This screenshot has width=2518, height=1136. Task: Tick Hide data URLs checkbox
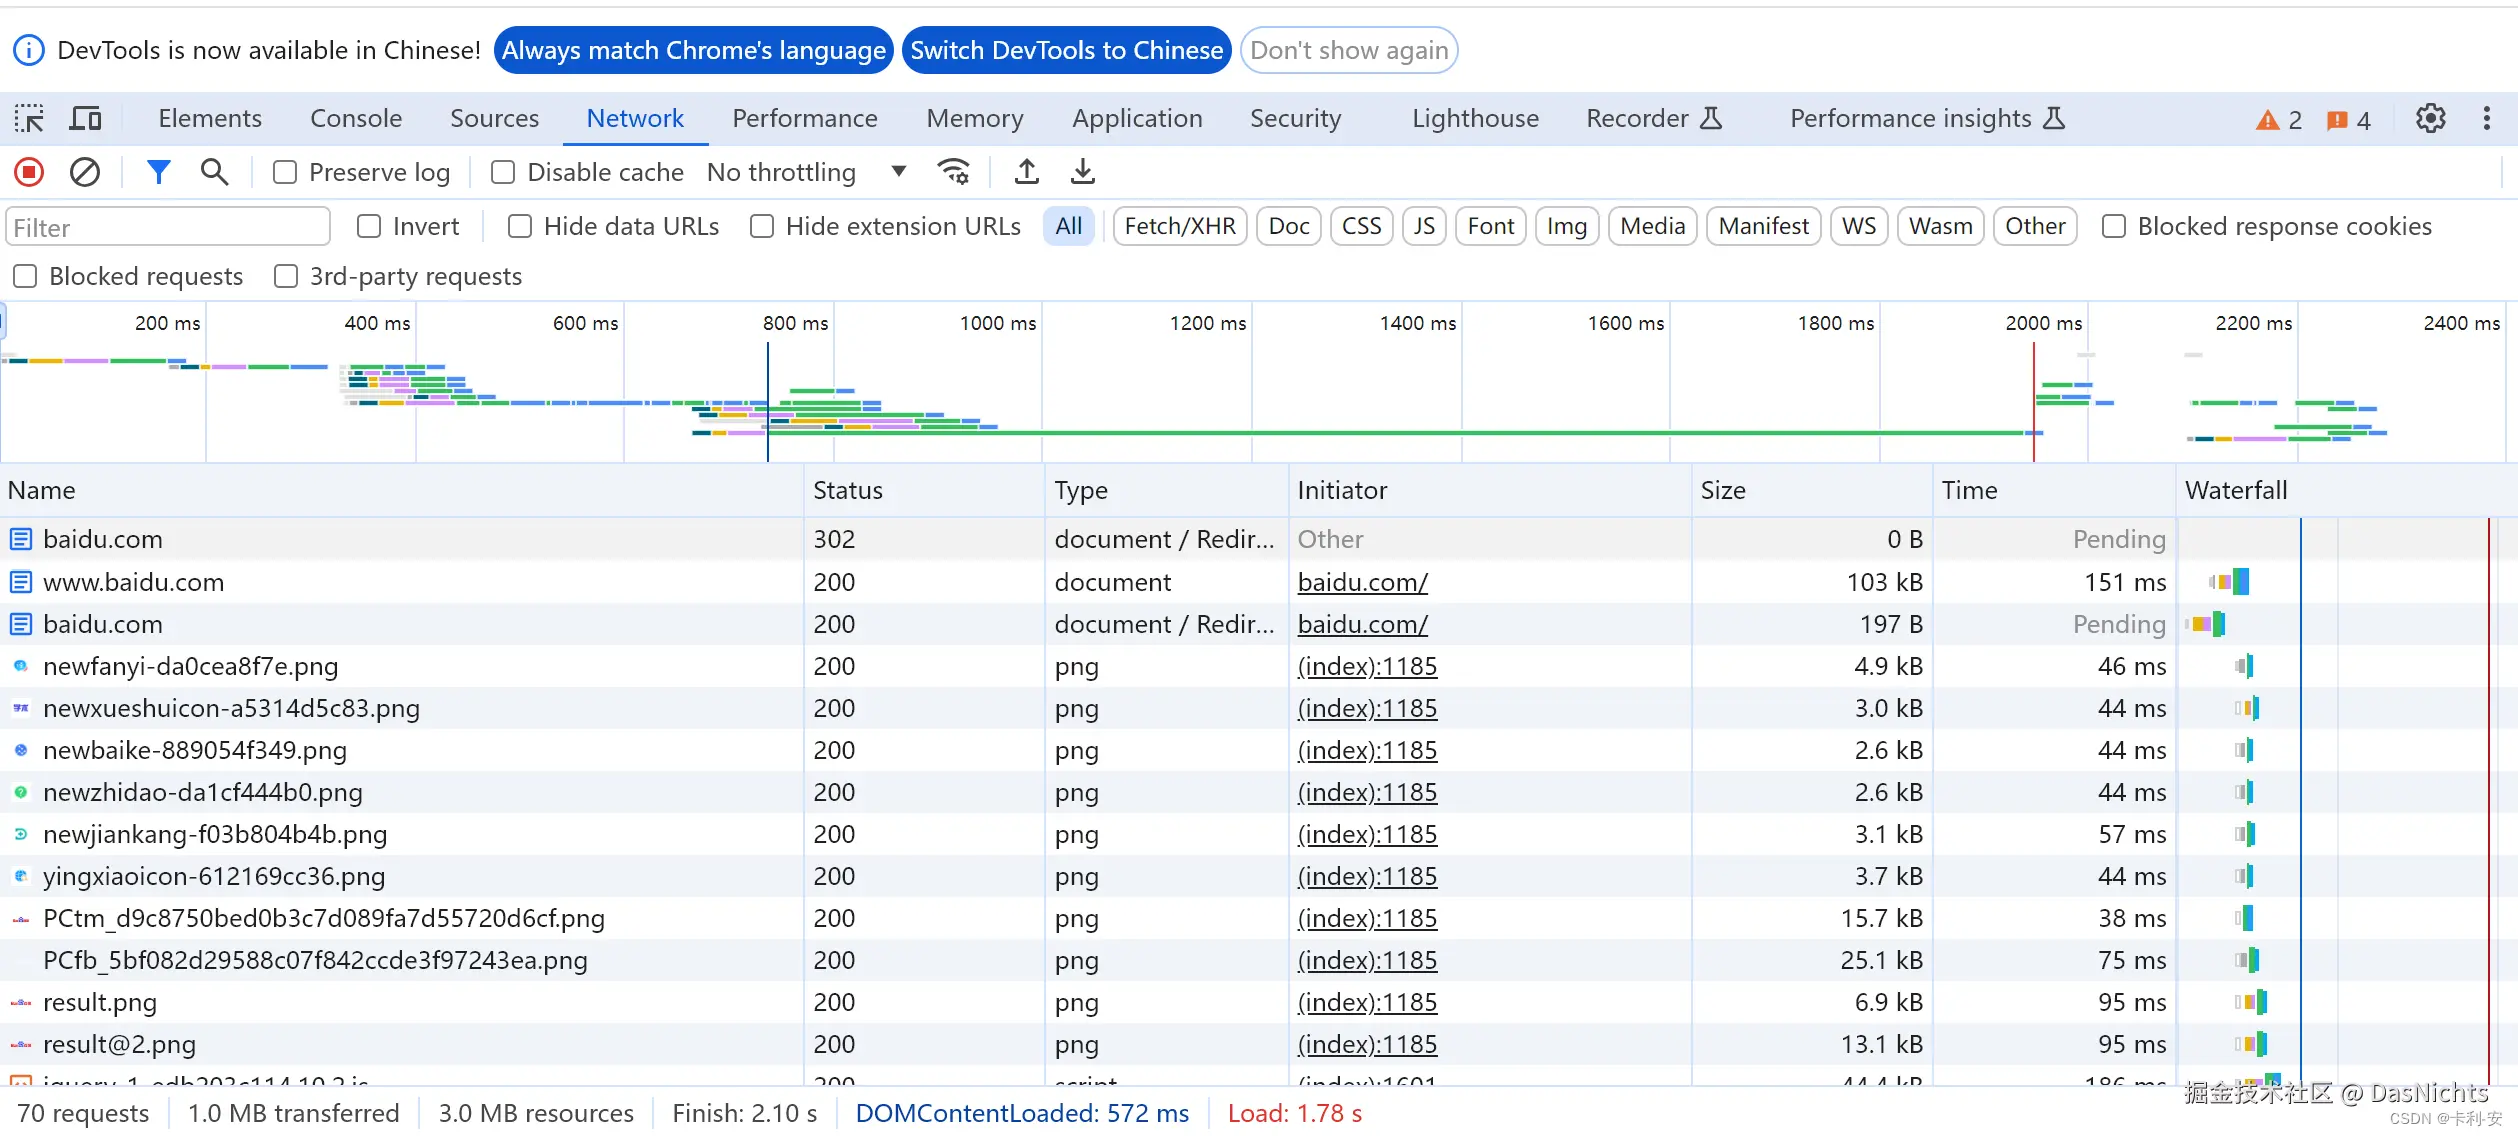(x=520, y=227)
